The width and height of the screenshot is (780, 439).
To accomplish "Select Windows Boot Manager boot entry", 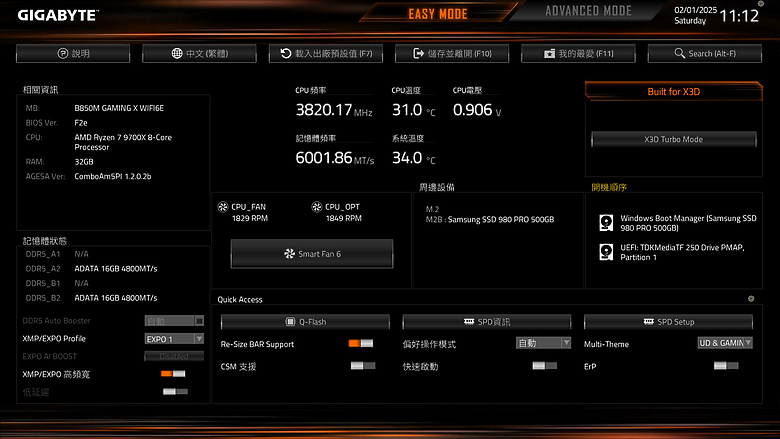I will click(x=678, y=223).
